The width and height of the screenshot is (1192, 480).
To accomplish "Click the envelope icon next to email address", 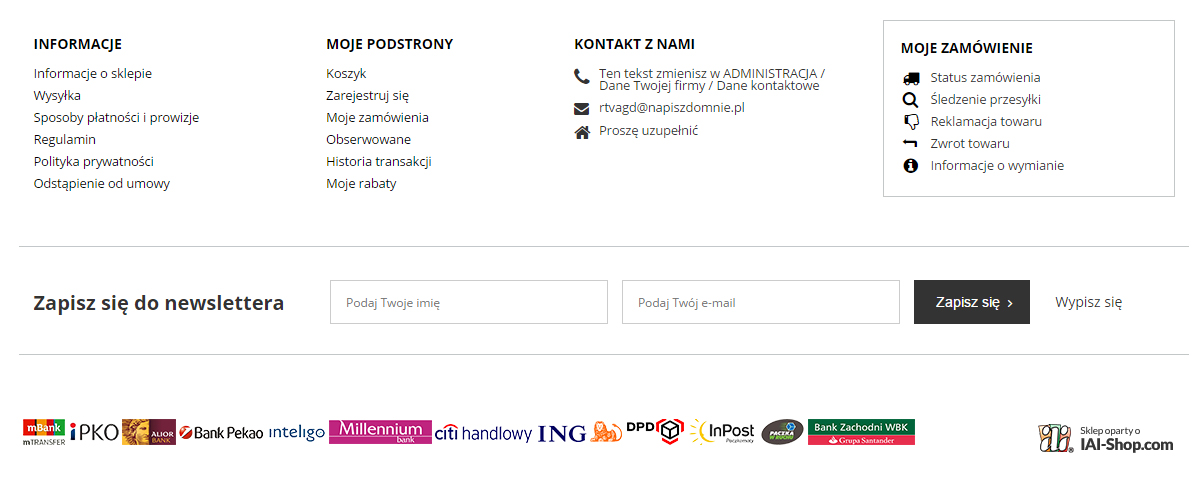I will coord(582,109).
